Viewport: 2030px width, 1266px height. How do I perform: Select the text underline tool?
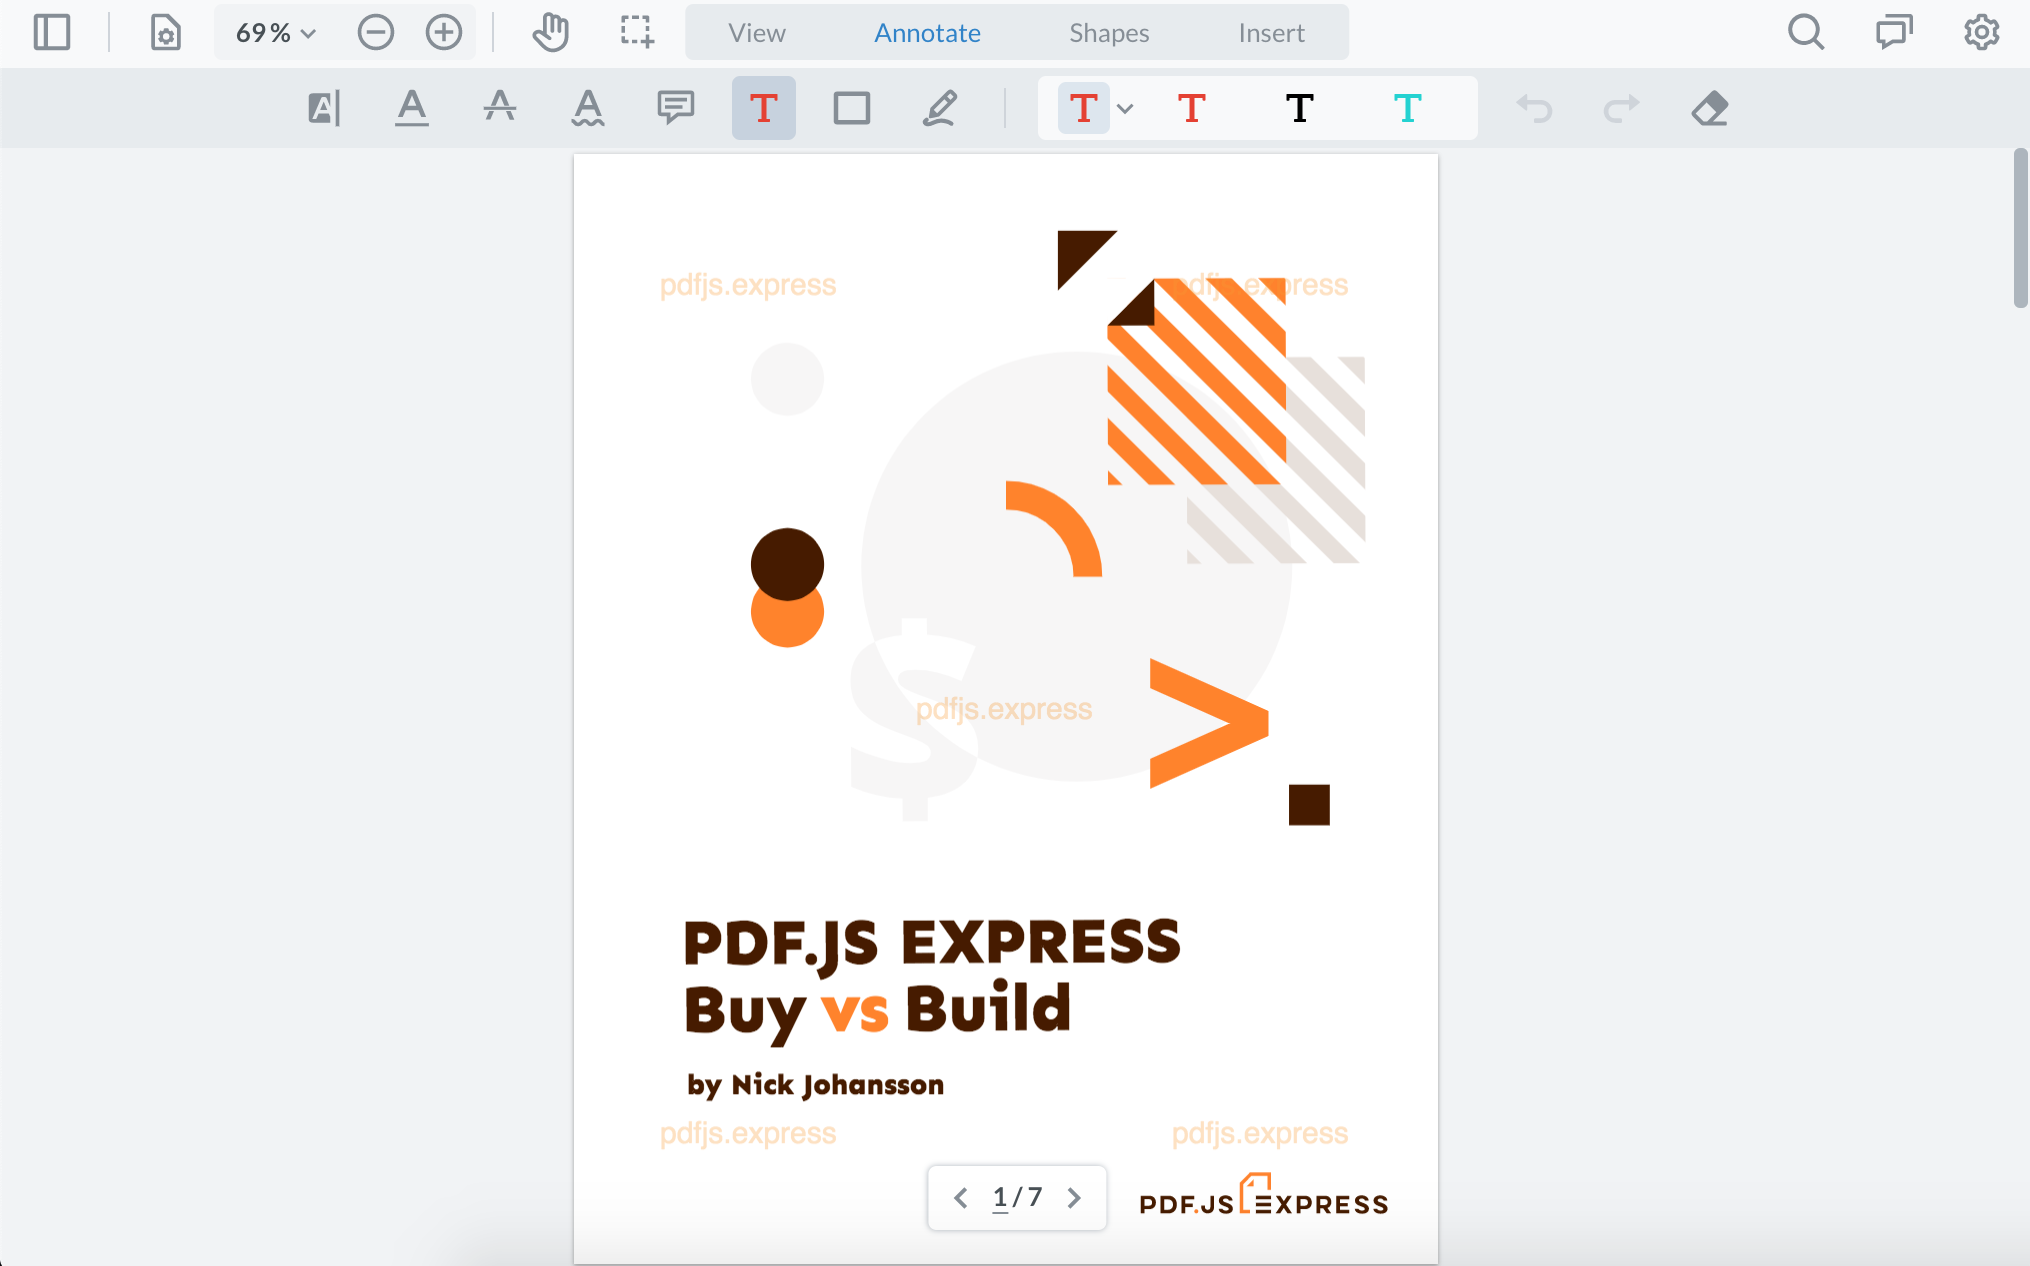412,108
